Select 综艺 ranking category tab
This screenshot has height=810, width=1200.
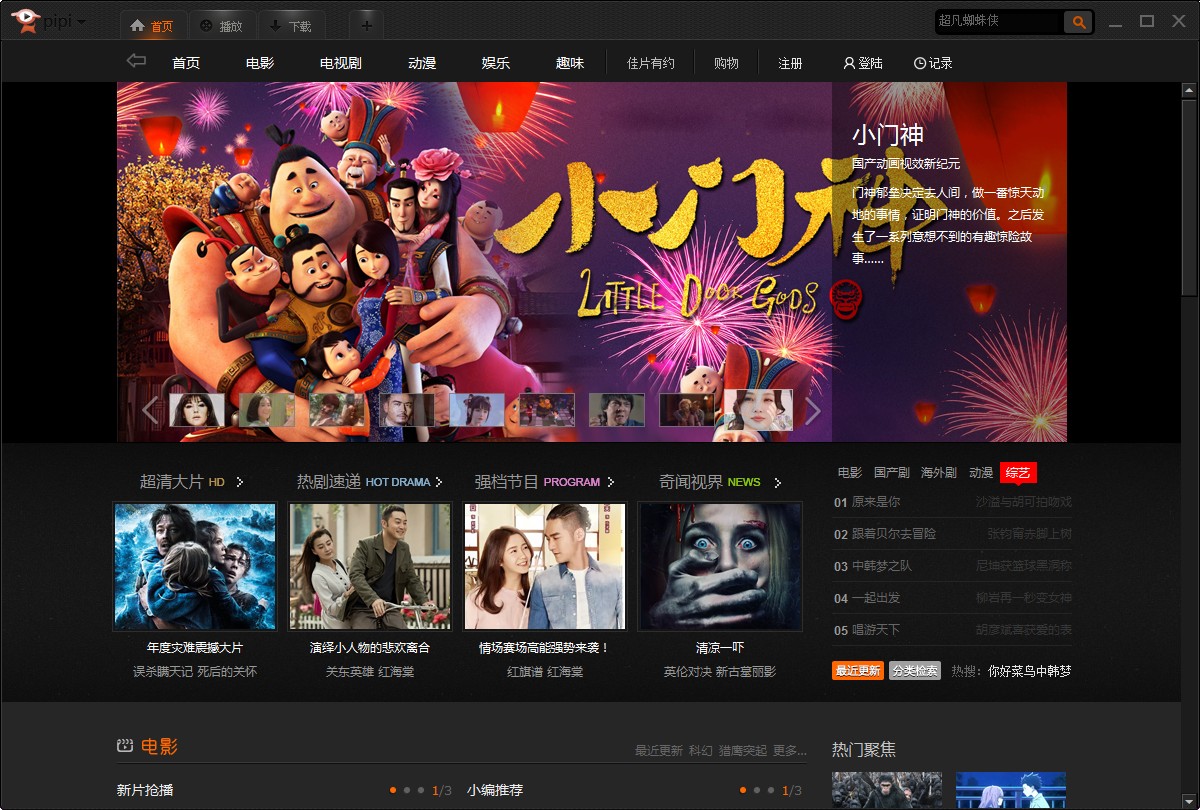1017,473
